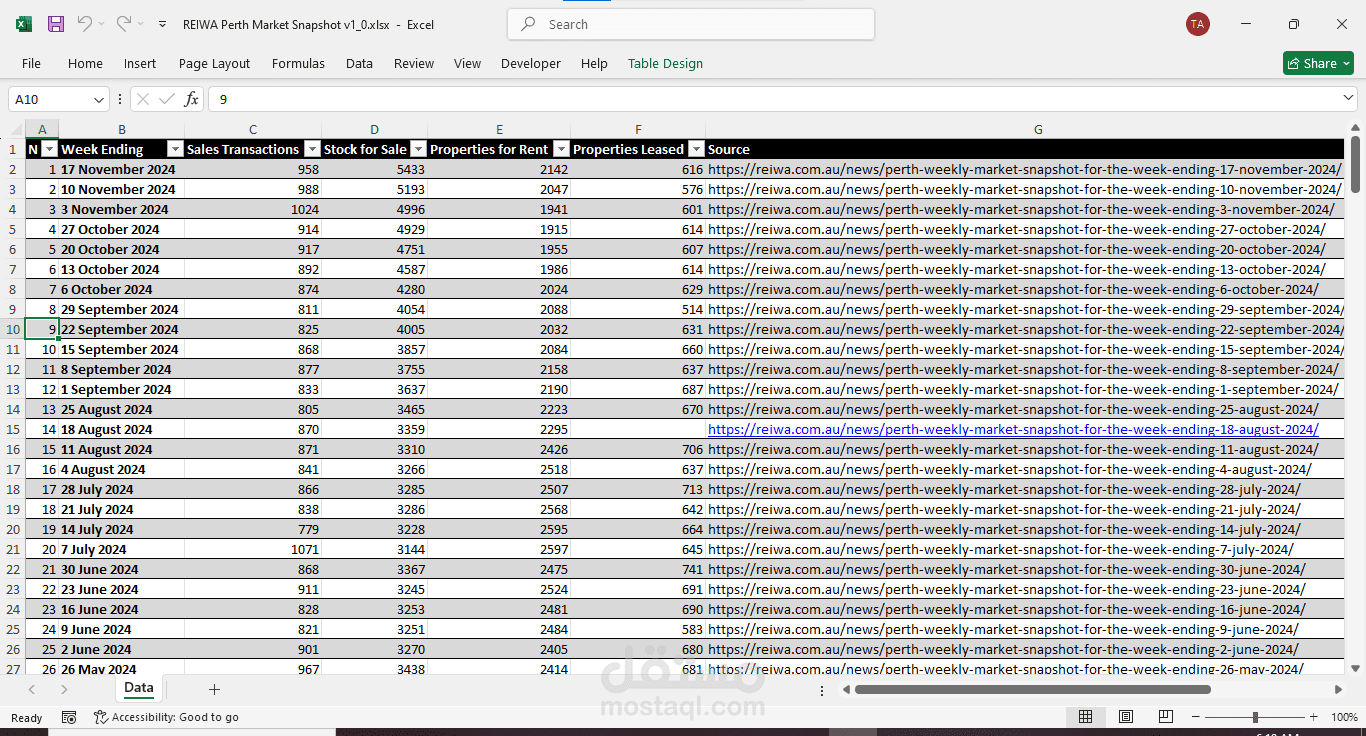Click the horizontal scrollbar thumb
The image size is (1366, 736).
point(1032,689)
